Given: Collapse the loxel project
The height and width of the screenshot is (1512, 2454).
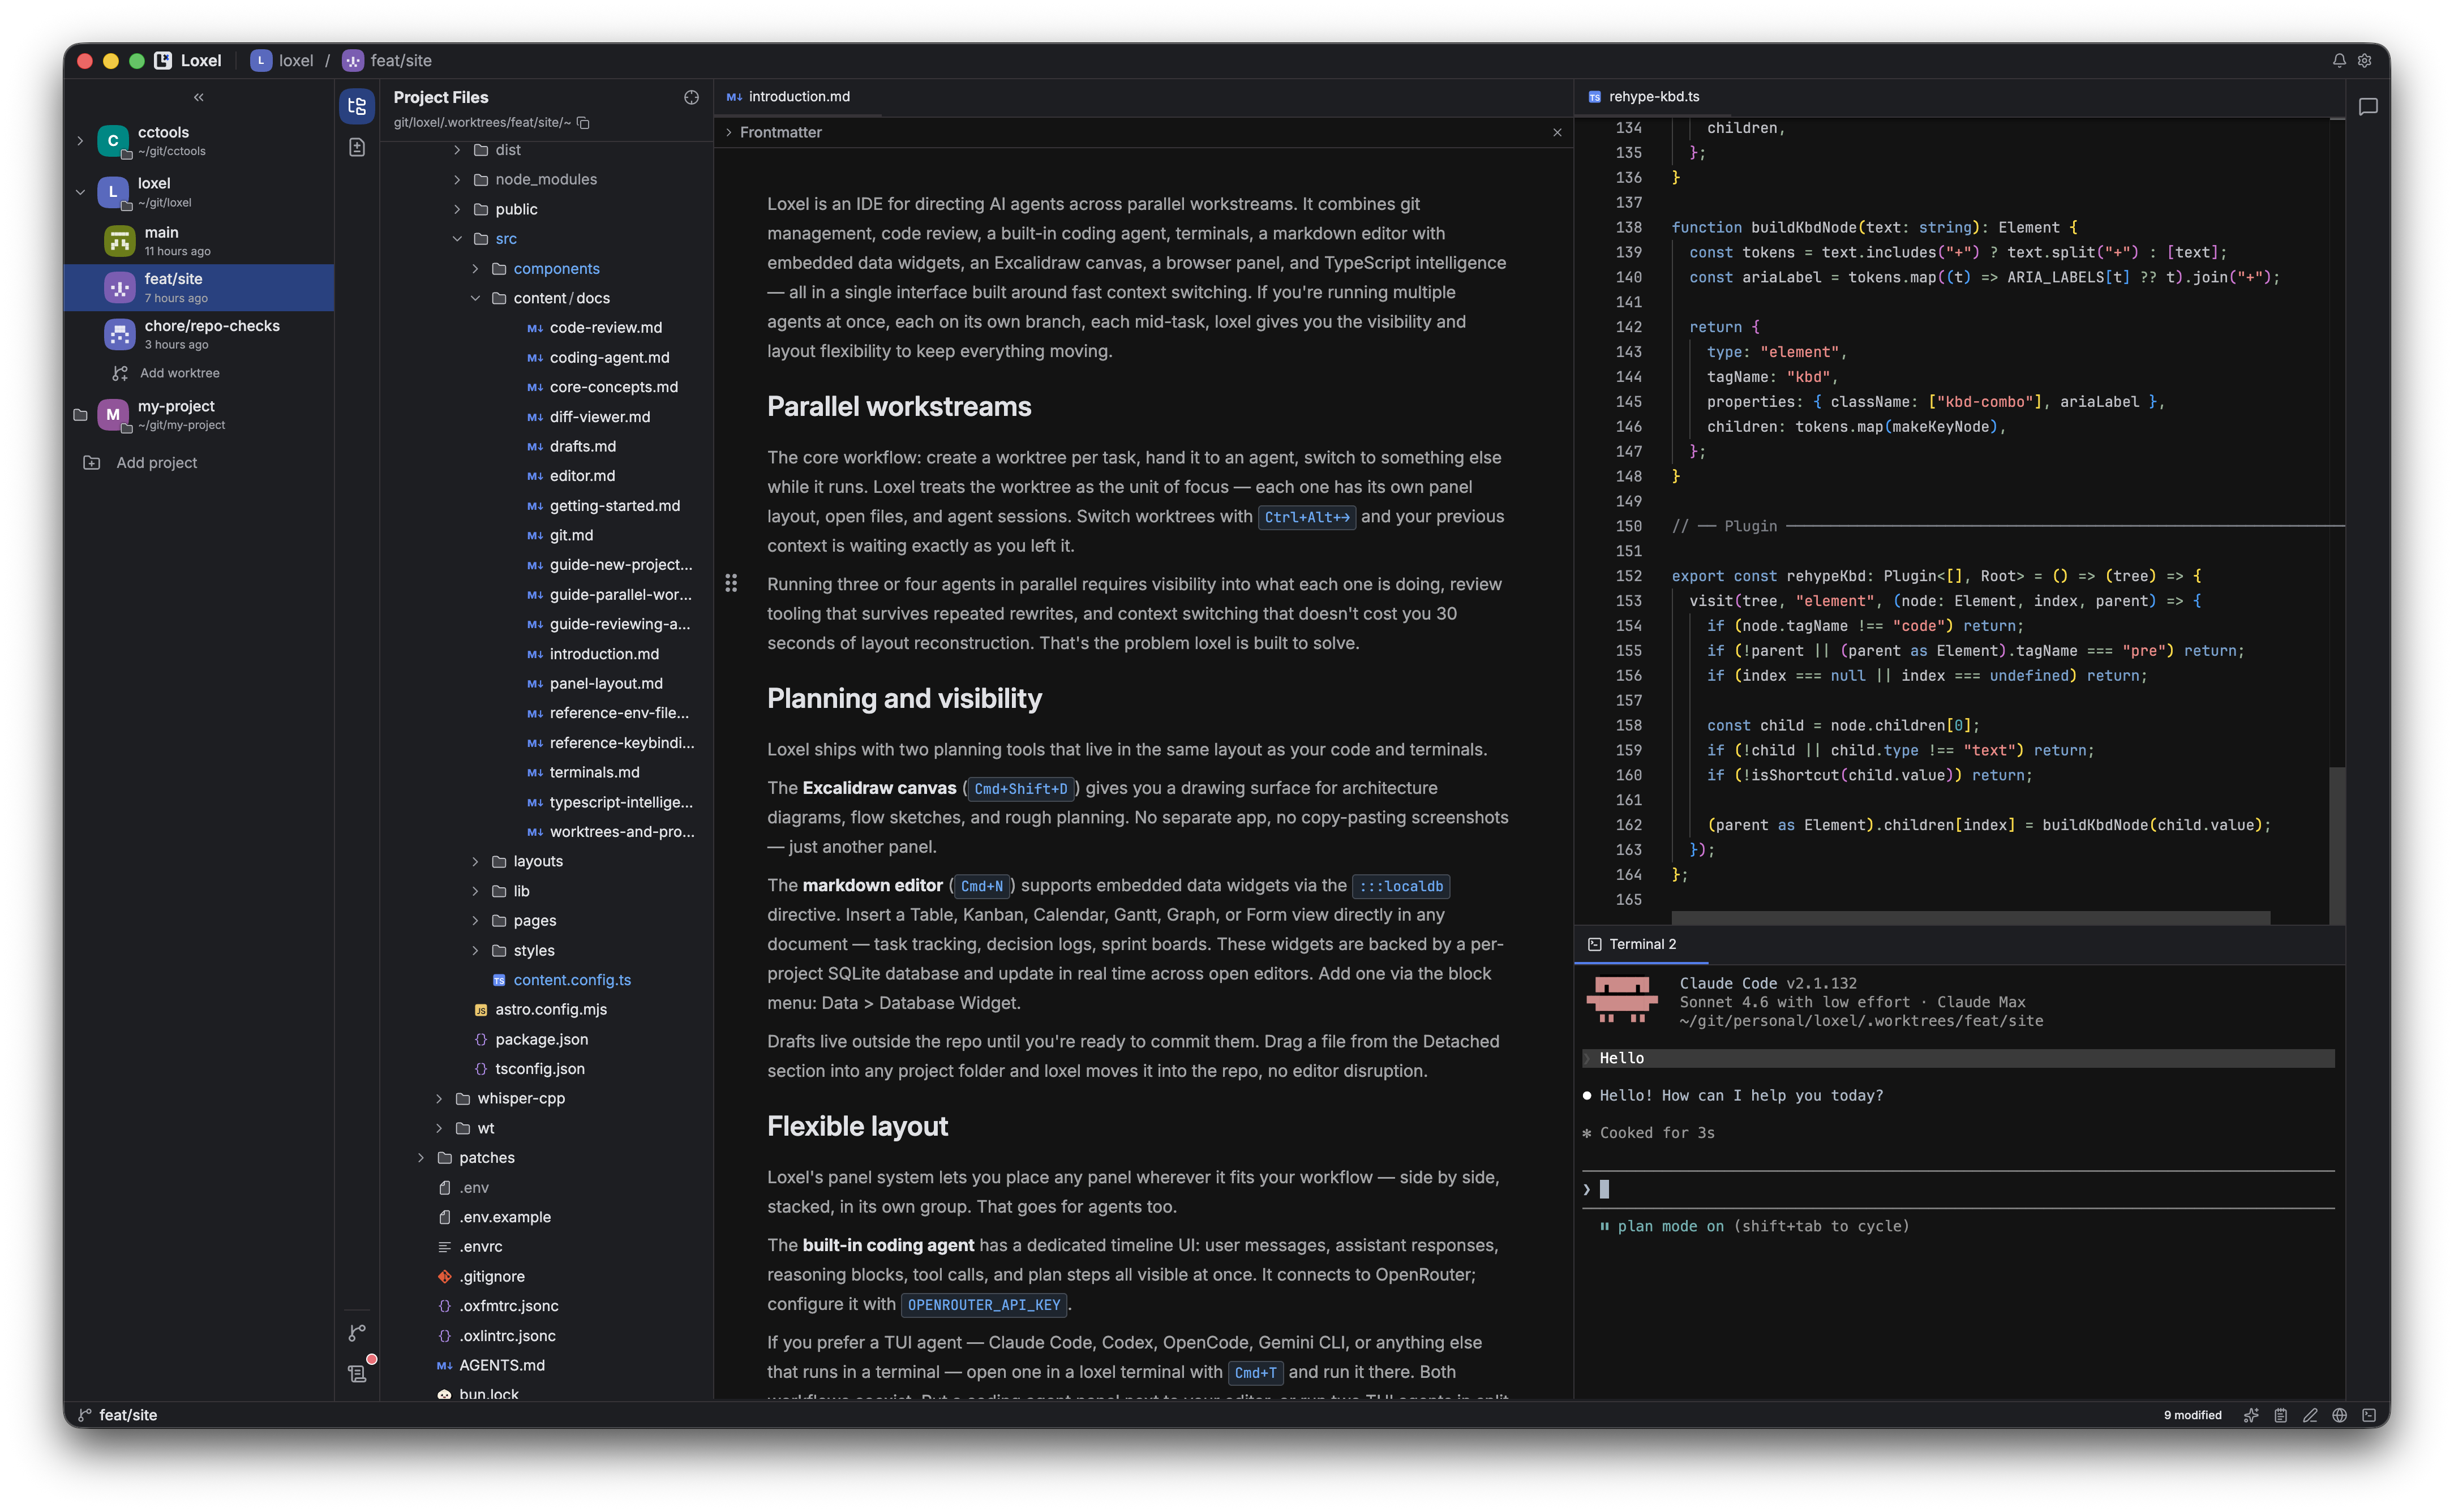Looking at the screenshot, I should (80, 192).
